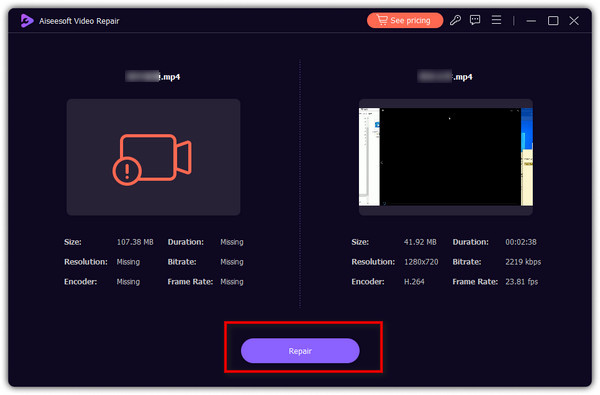Open the hamburger menu icon
Image resolution: width=600 pixels, height=395 pixels.
496,20
